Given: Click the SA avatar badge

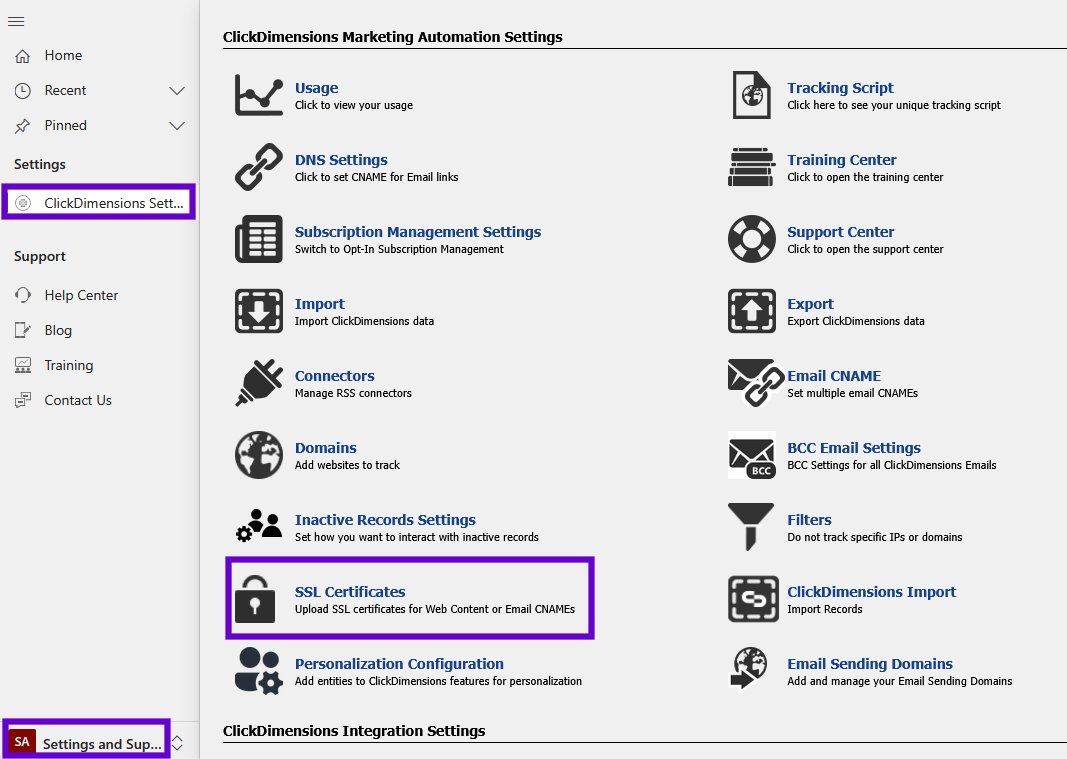Looking at the screenshot, I should tap(22, 741).
